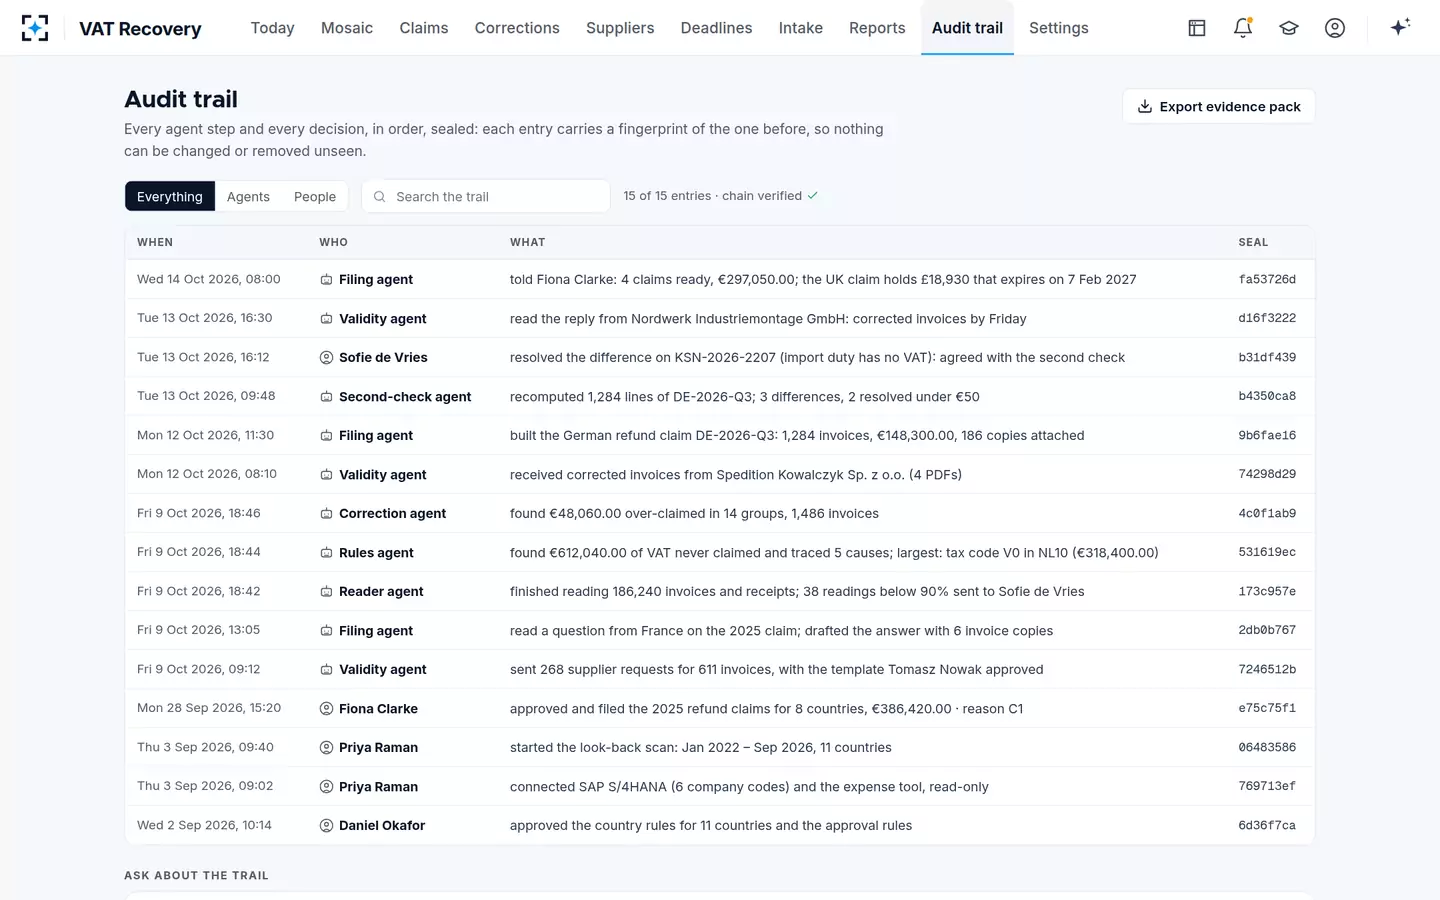Export evidence pack
The width and height of the screenshot is (1440, 900).
click(x=1219, y=107)
